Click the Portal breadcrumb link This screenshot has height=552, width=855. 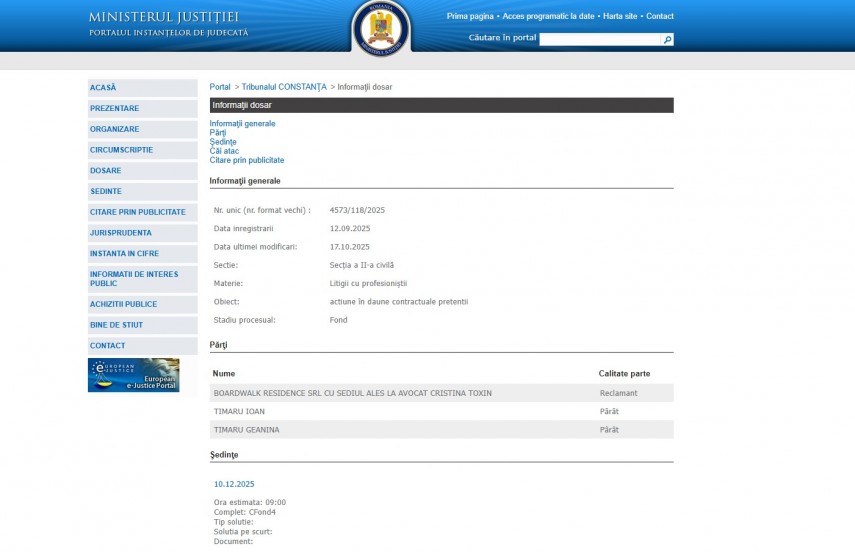click(220, 87)
